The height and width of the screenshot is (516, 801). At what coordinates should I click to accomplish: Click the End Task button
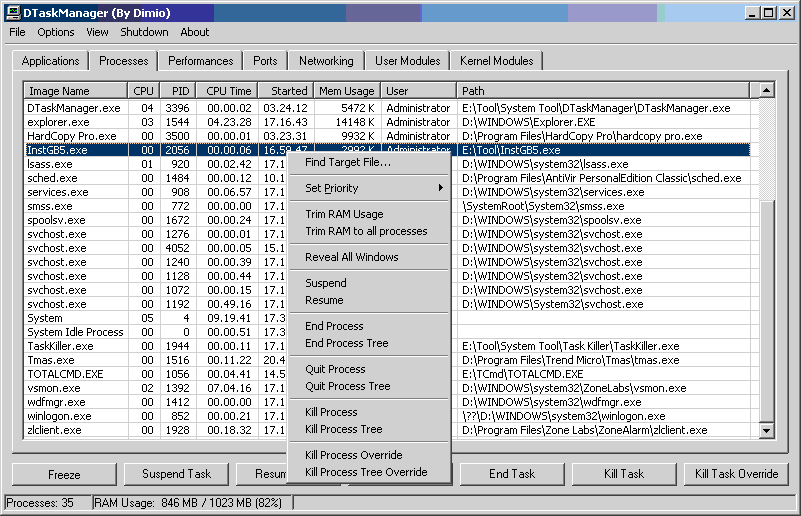512,474
